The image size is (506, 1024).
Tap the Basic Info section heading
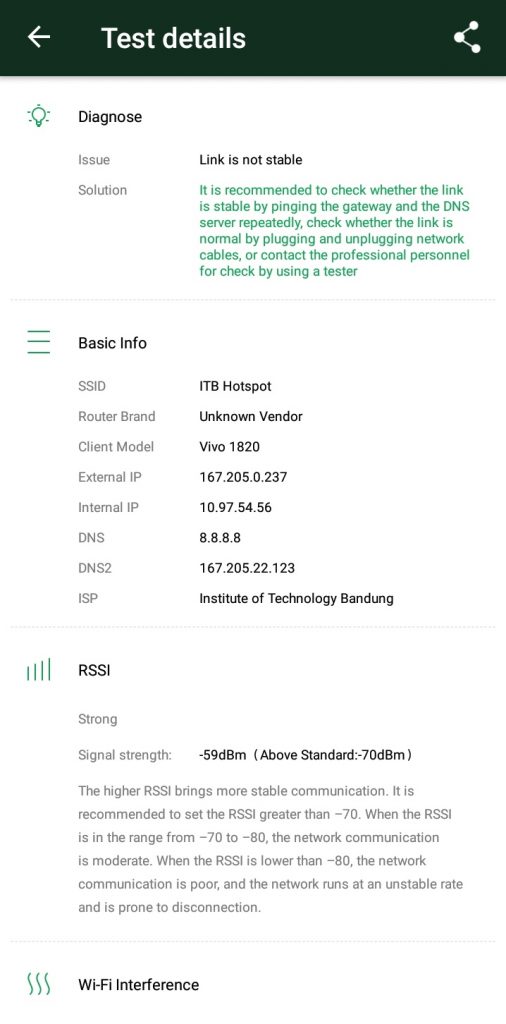click(x=112, y=343)
